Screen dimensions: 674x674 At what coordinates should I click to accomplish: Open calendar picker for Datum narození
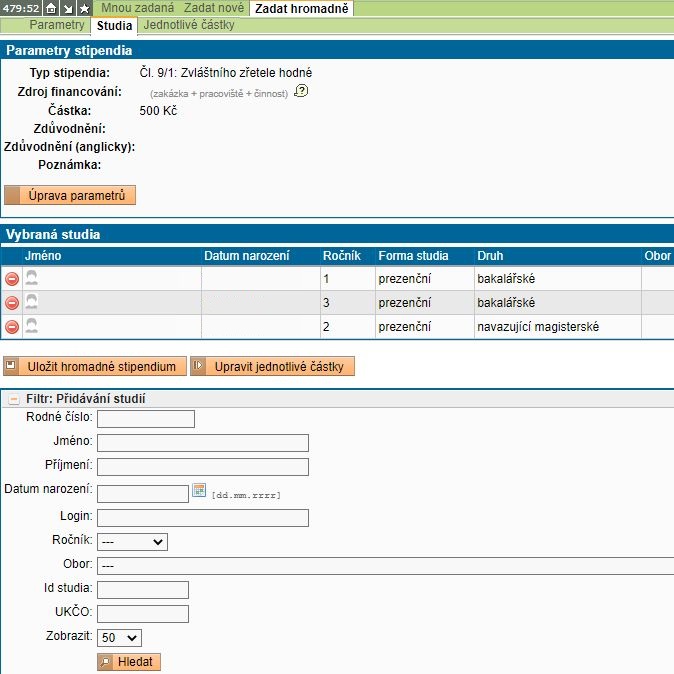pos(199,491)
